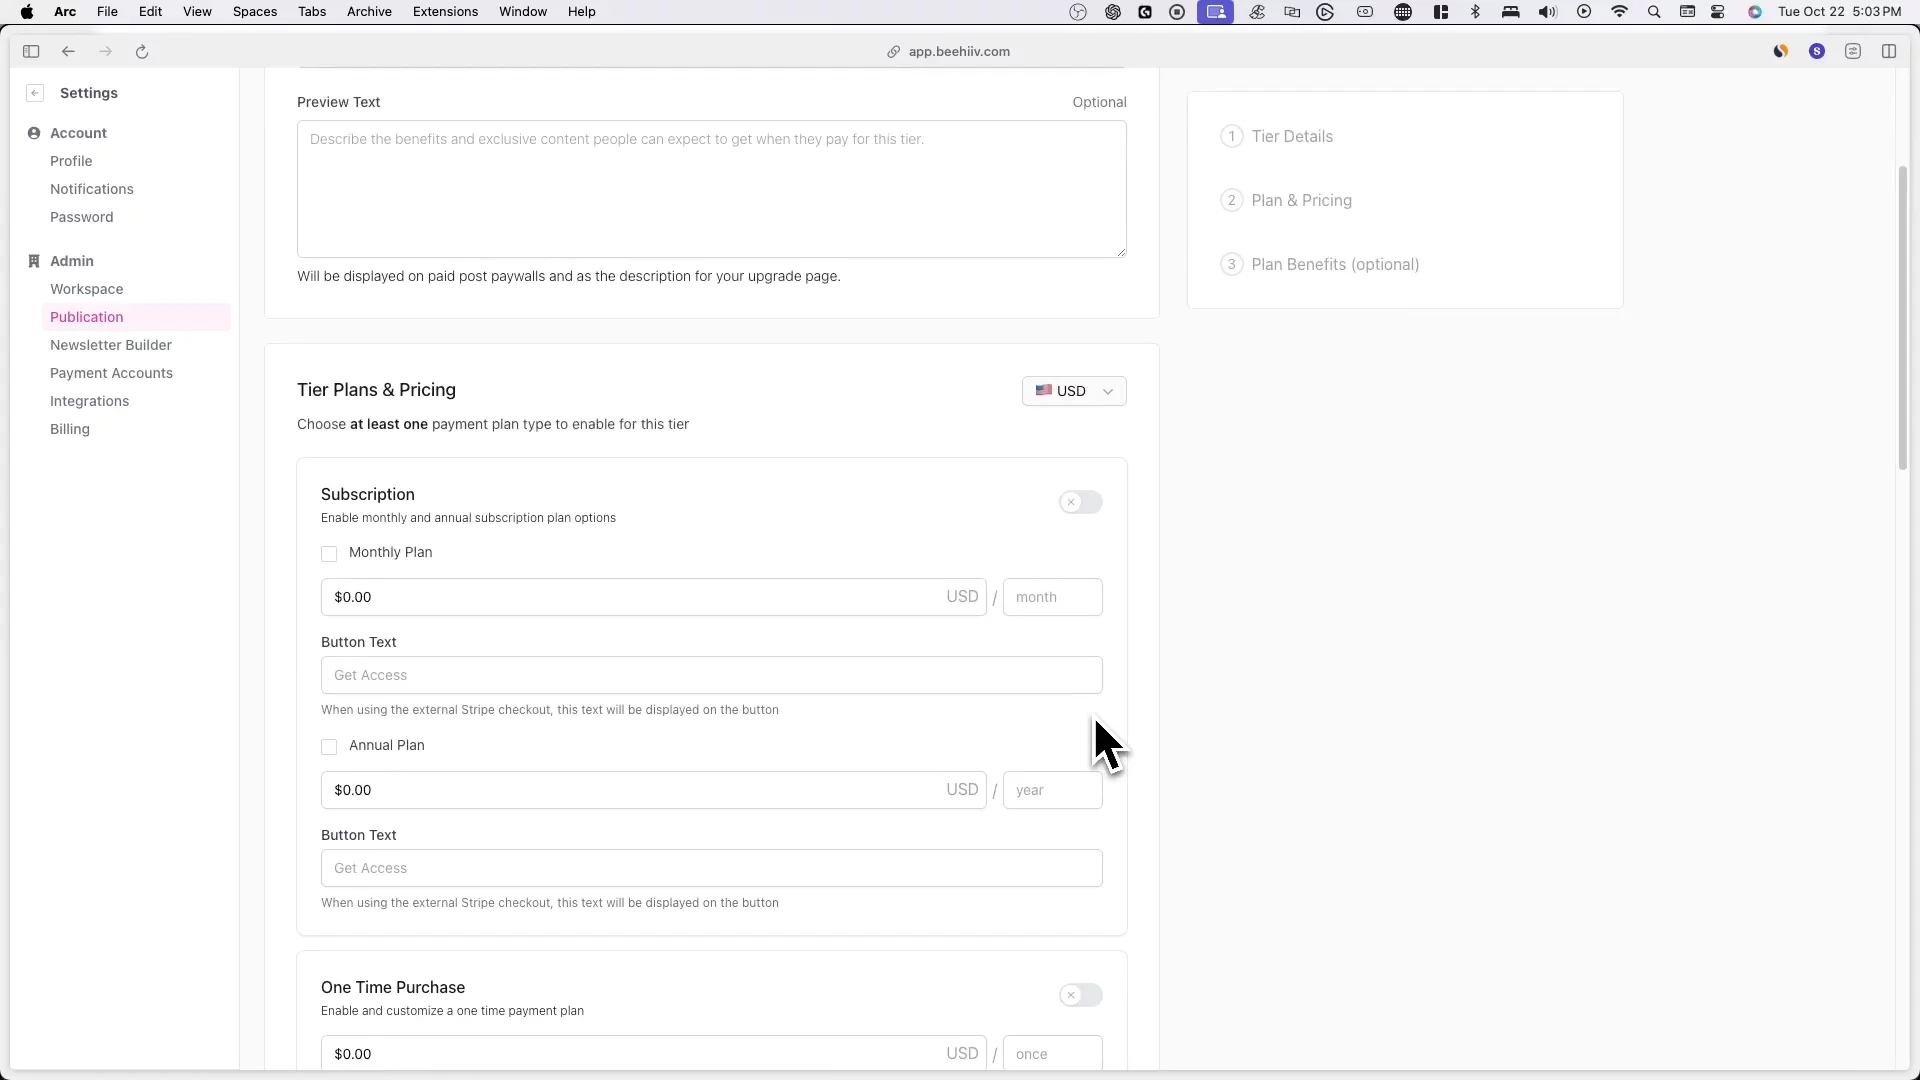Check the Monthly Plan checkbox
The height and width of the screenshot is (1080, 1920).
point(329,553)
